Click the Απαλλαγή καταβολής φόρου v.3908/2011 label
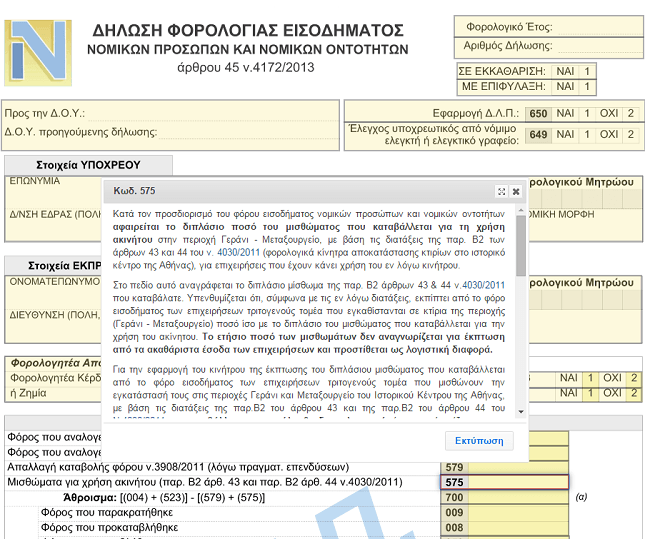This screenshot has height=539, width=645. click(x=178, y=467)
